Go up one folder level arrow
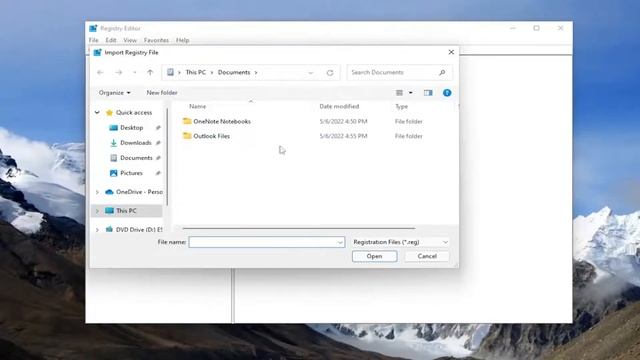640x360 pixels. coord(150,73)
